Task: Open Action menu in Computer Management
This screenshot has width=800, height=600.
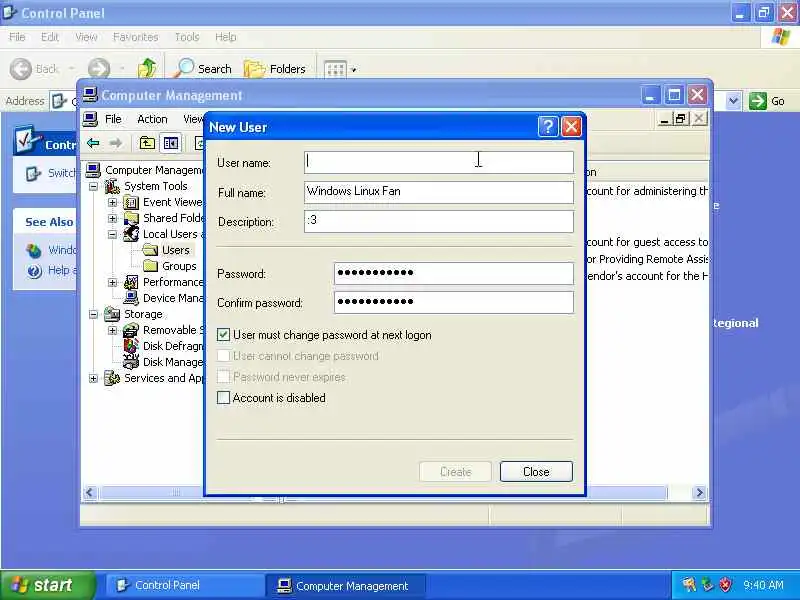Action: point(152,119)
